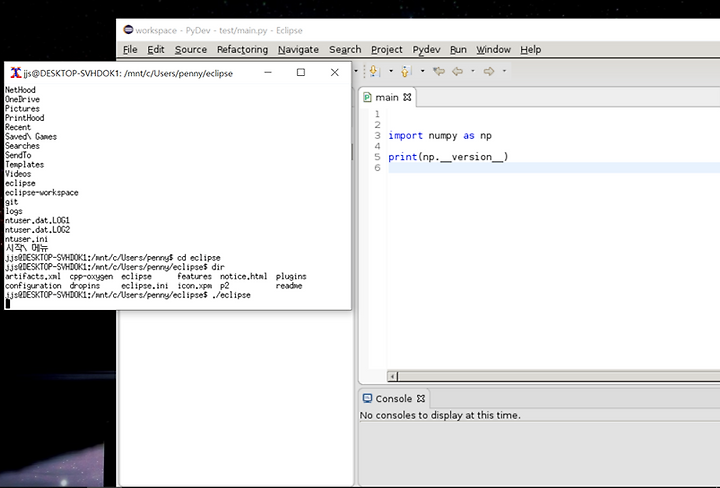720x488 pixels.
Task: Click line number 1 in editor gutter
Action: 377,114
